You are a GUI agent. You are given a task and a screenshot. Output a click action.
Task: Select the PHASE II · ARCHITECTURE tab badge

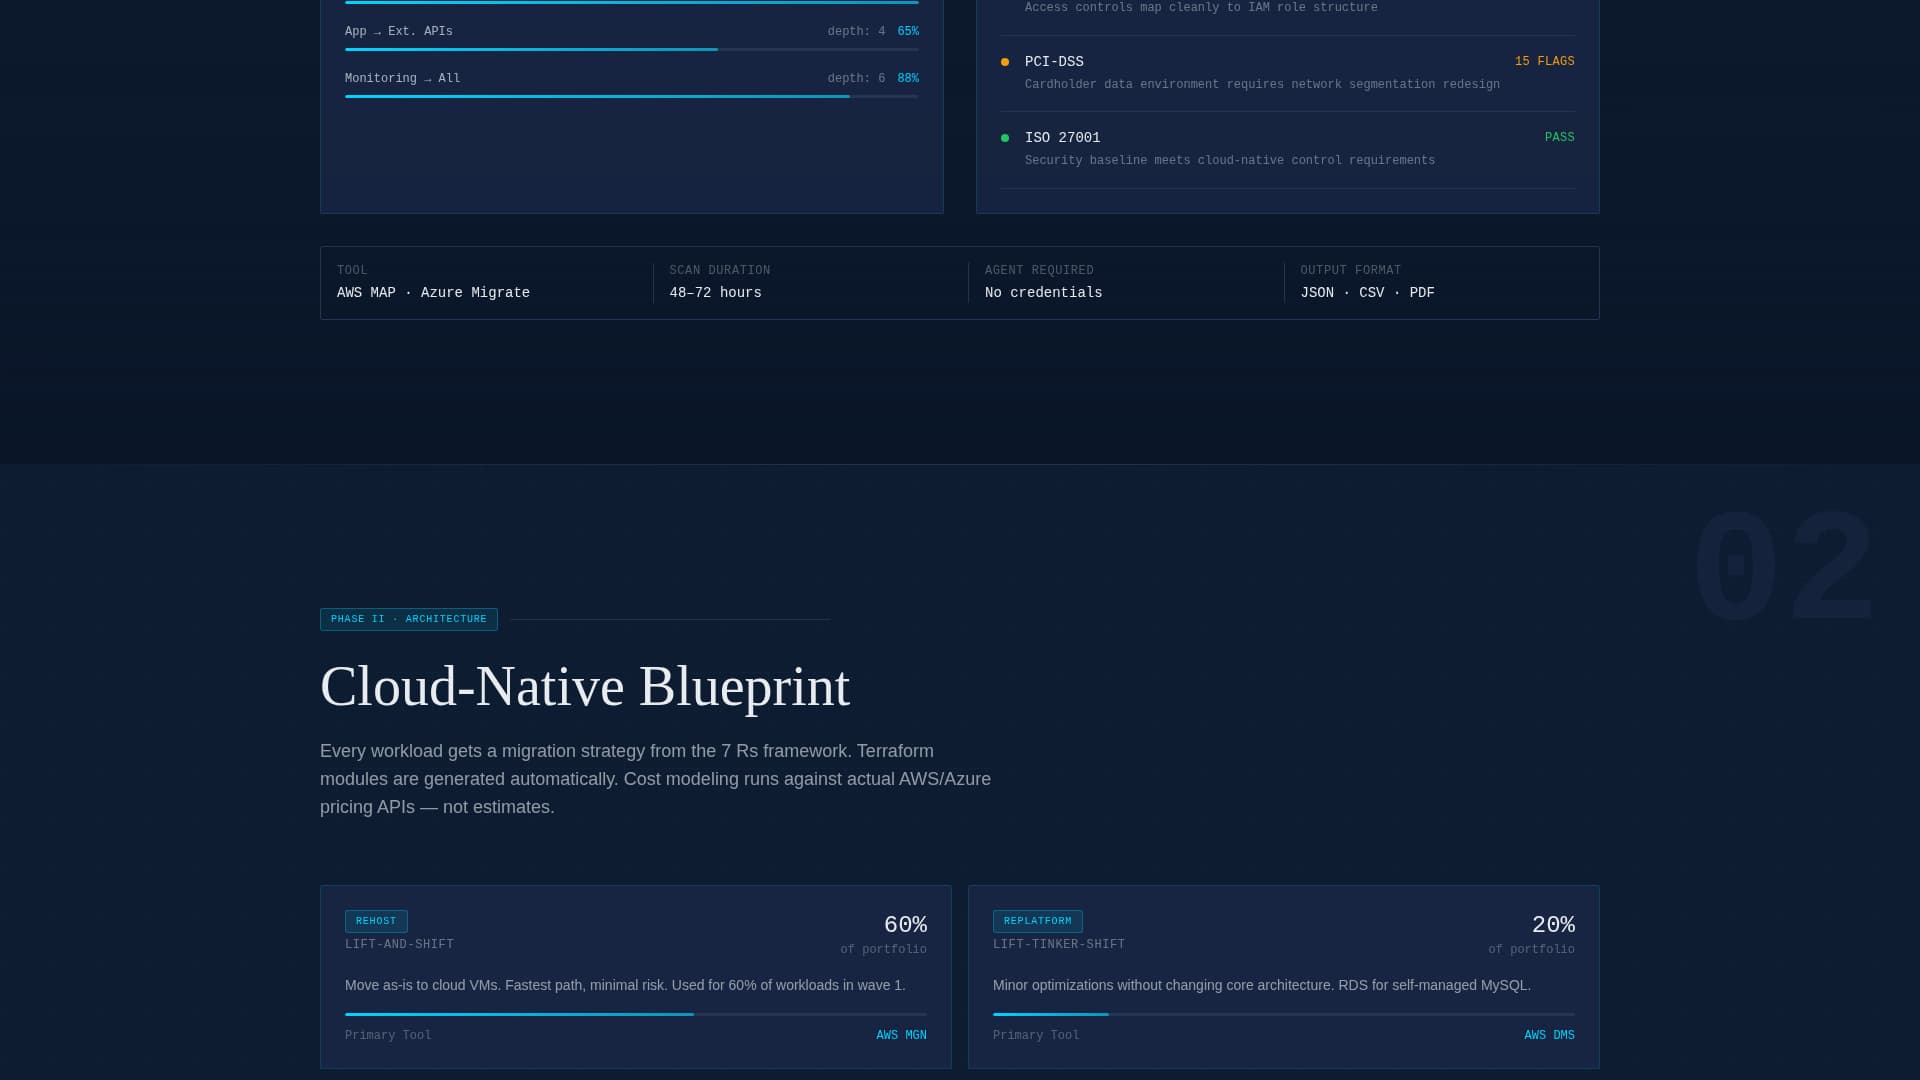(408, 619)
